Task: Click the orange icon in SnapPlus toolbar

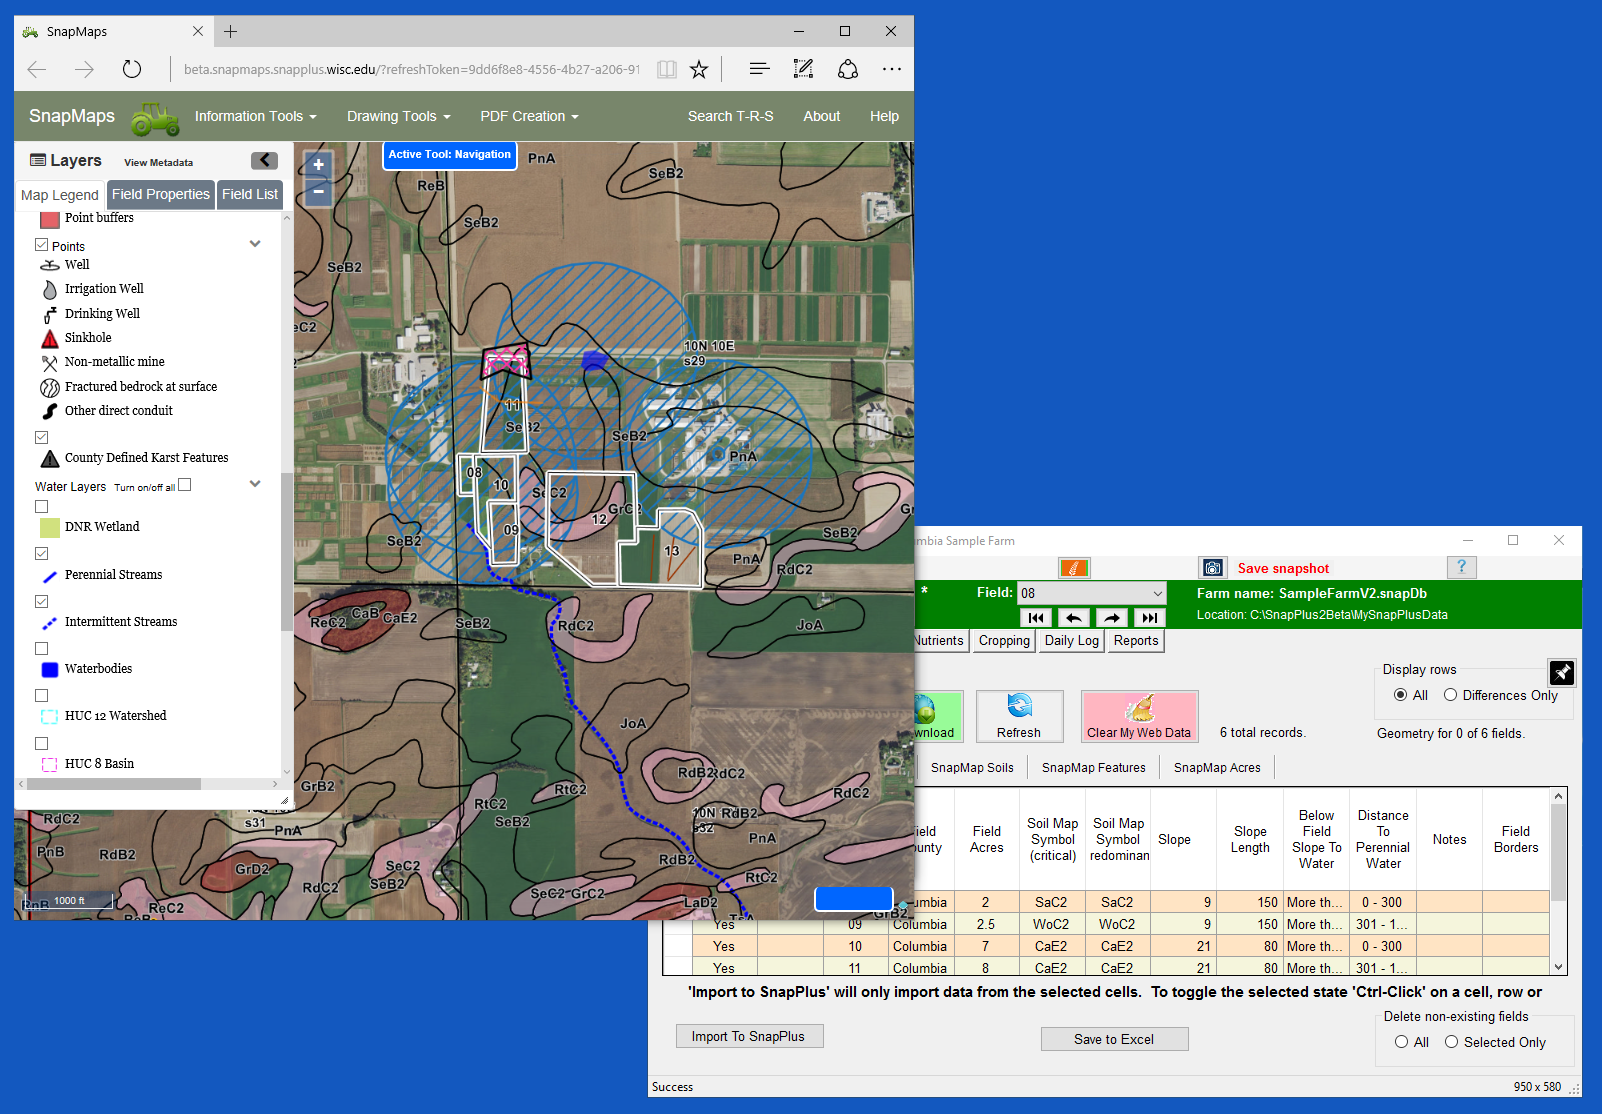Action: point(1073,568)
